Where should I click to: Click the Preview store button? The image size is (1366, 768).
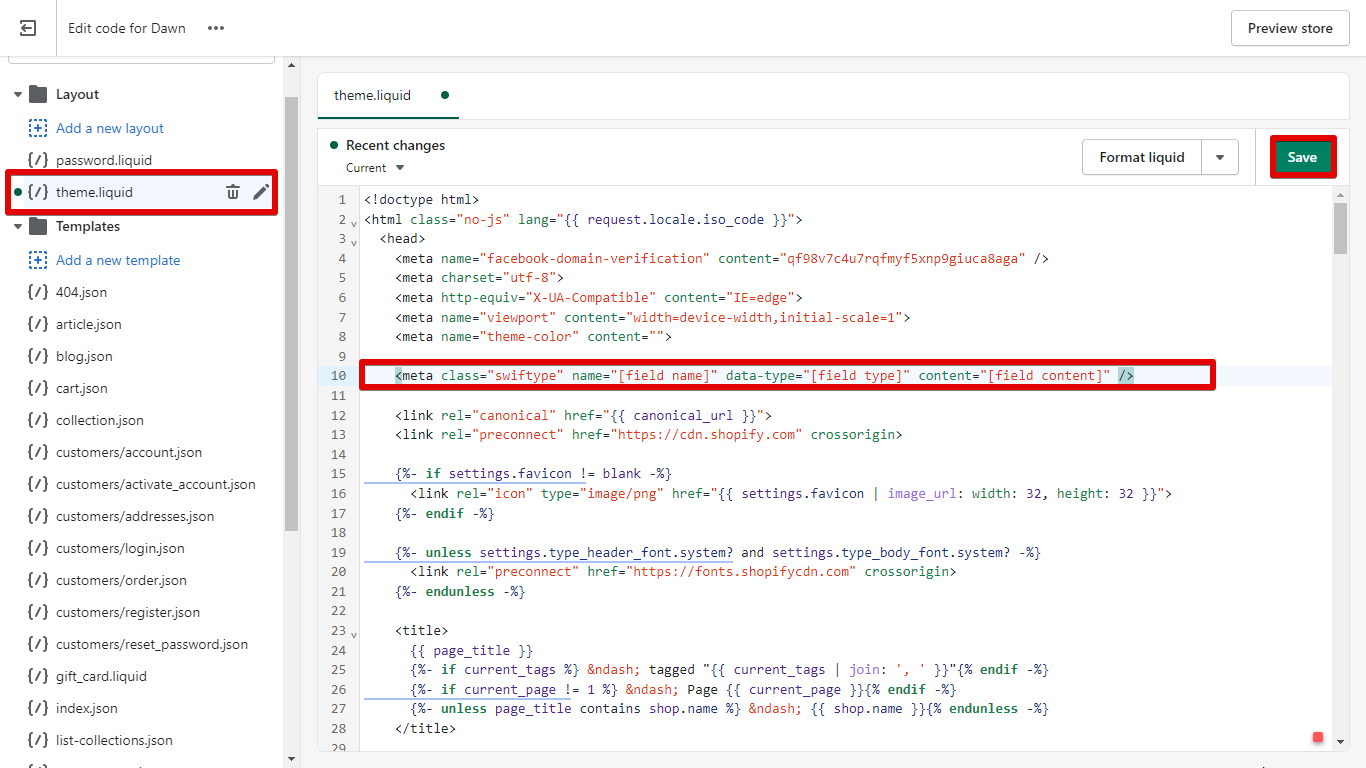tap(1289, 28)
